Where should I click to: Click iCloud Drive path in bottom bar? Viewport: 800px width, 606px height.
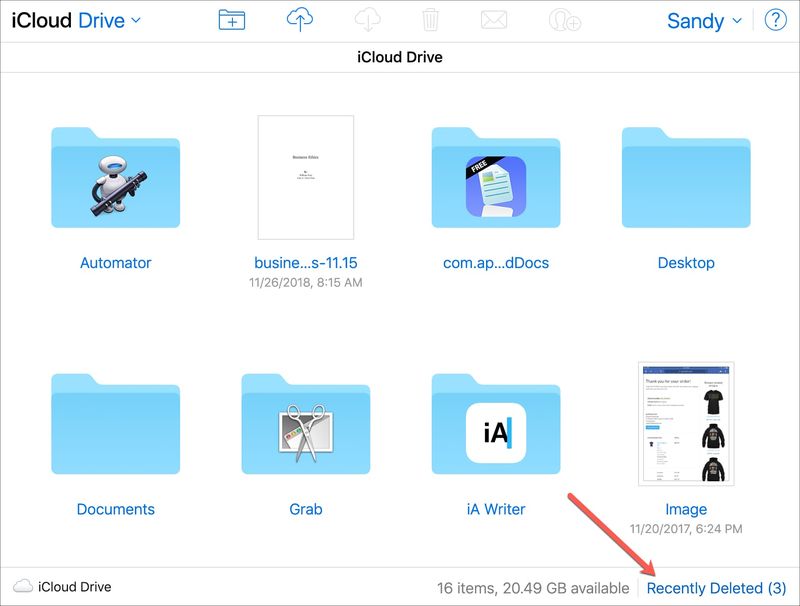(74, 587)
